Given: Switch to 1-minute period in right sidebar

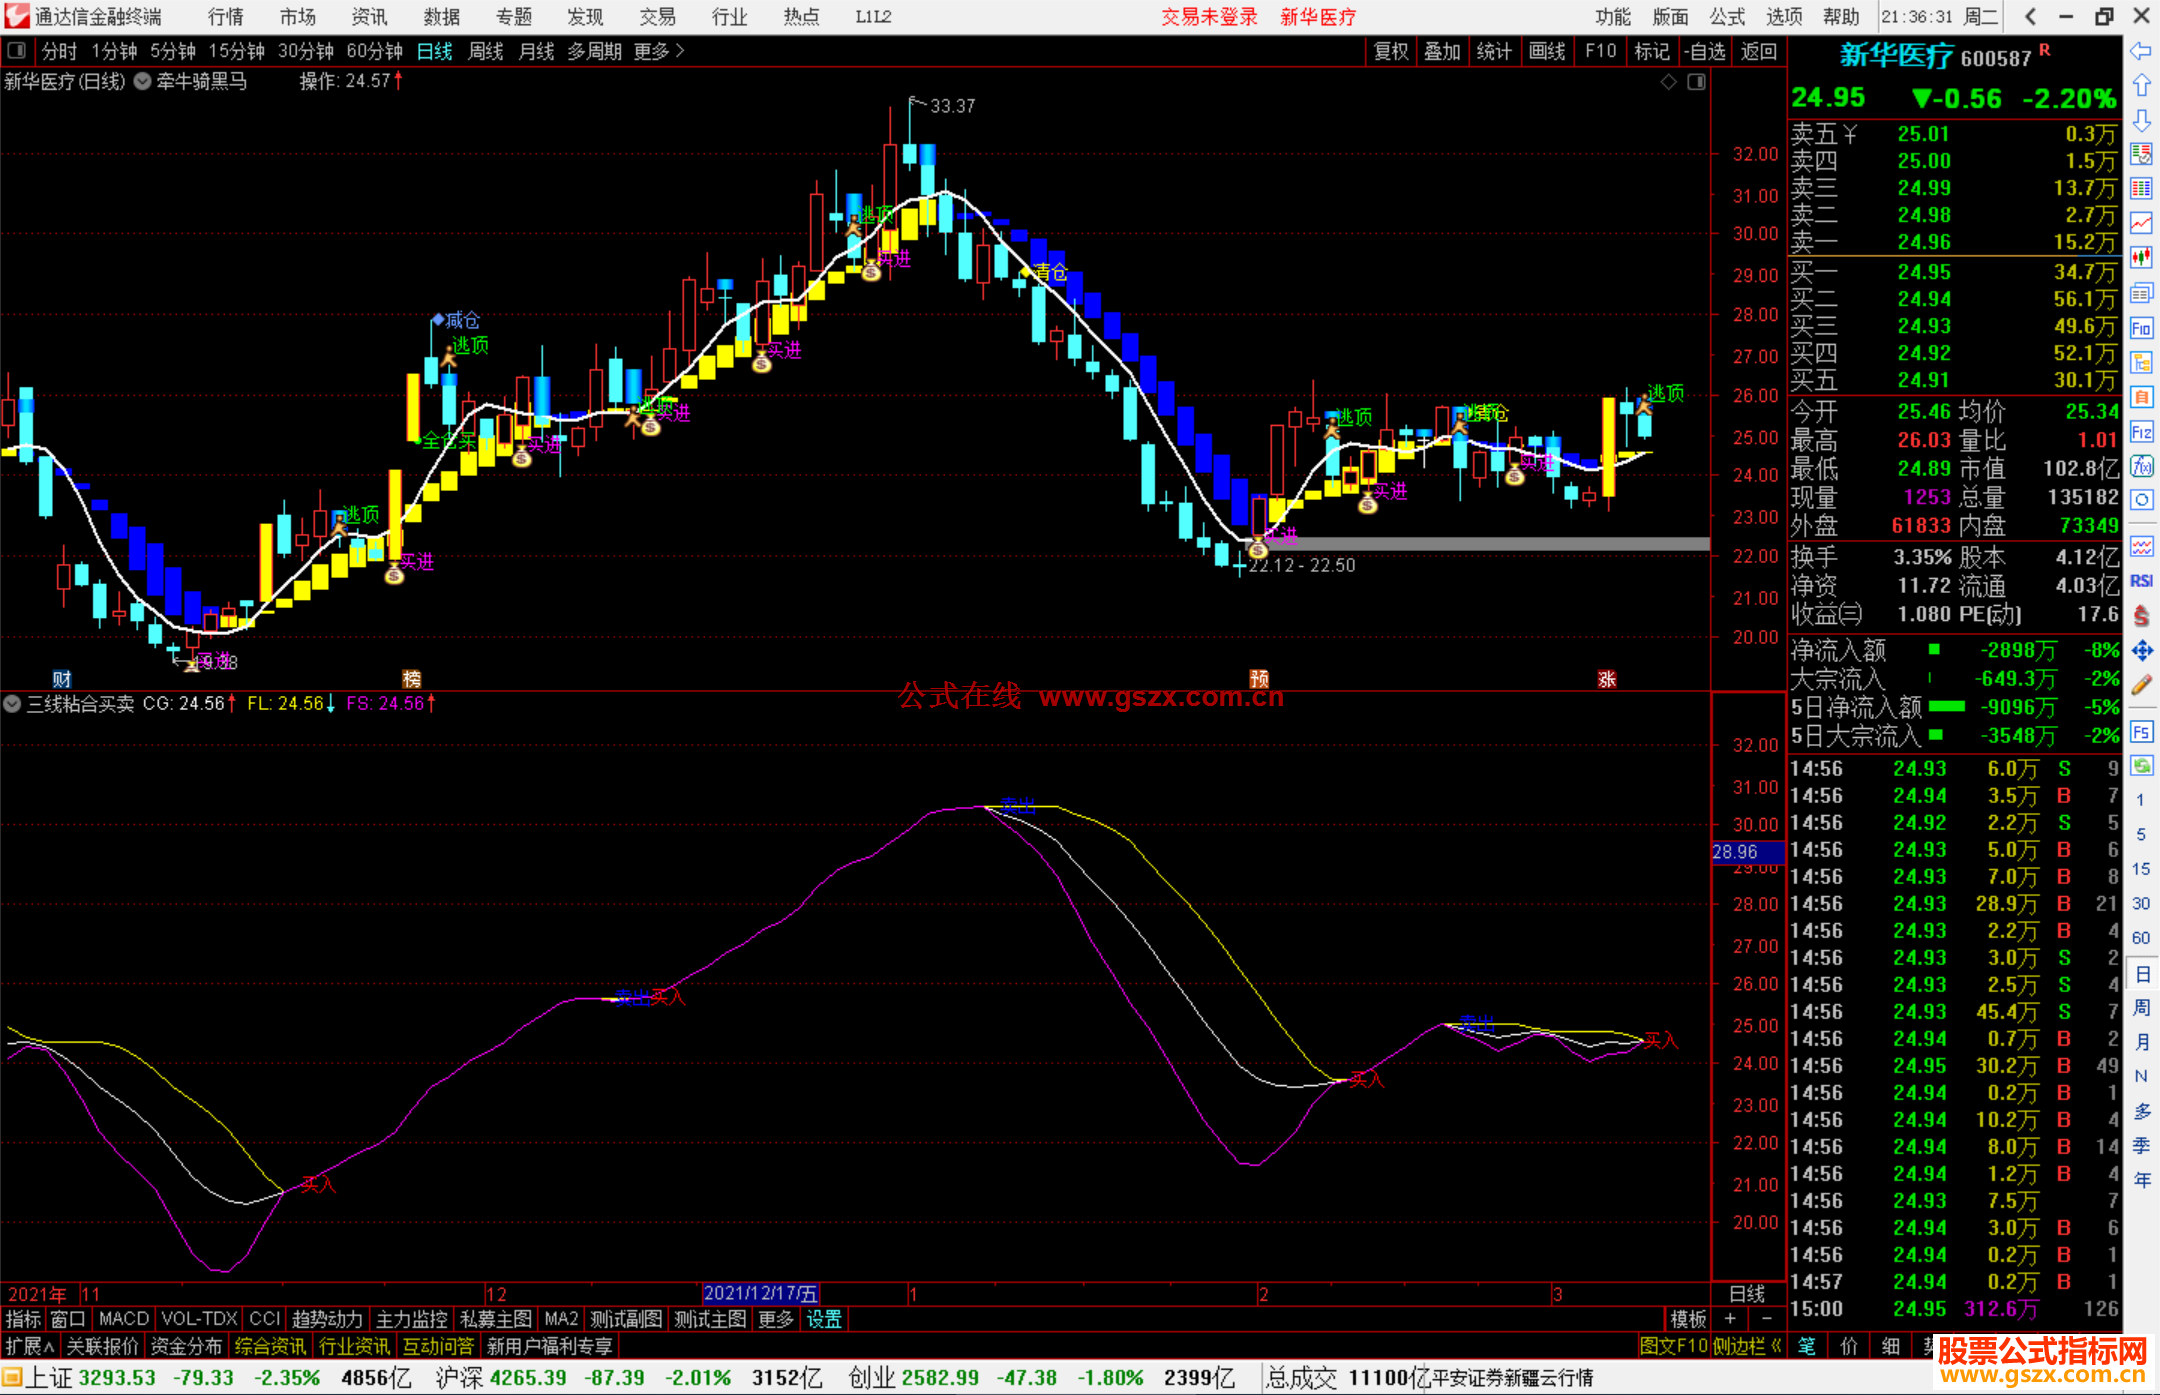Looking at the screenshot, I should 2141,800.
